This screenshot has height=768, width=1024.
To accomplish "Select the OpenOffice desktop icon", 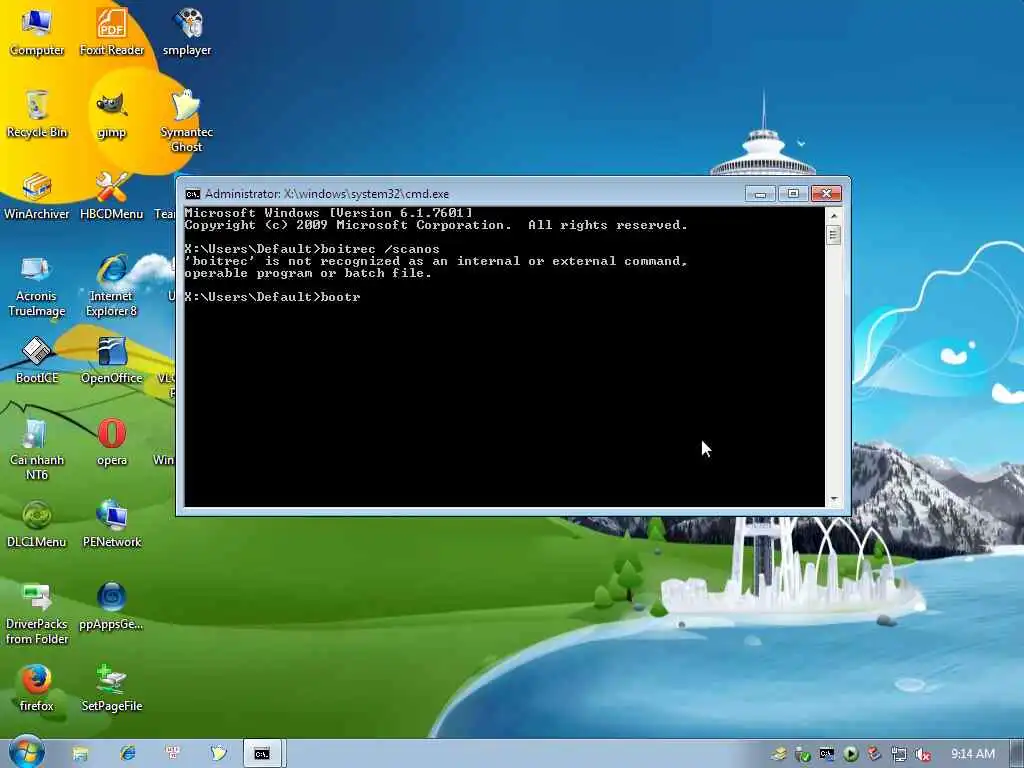I will (x=112, y=360).
